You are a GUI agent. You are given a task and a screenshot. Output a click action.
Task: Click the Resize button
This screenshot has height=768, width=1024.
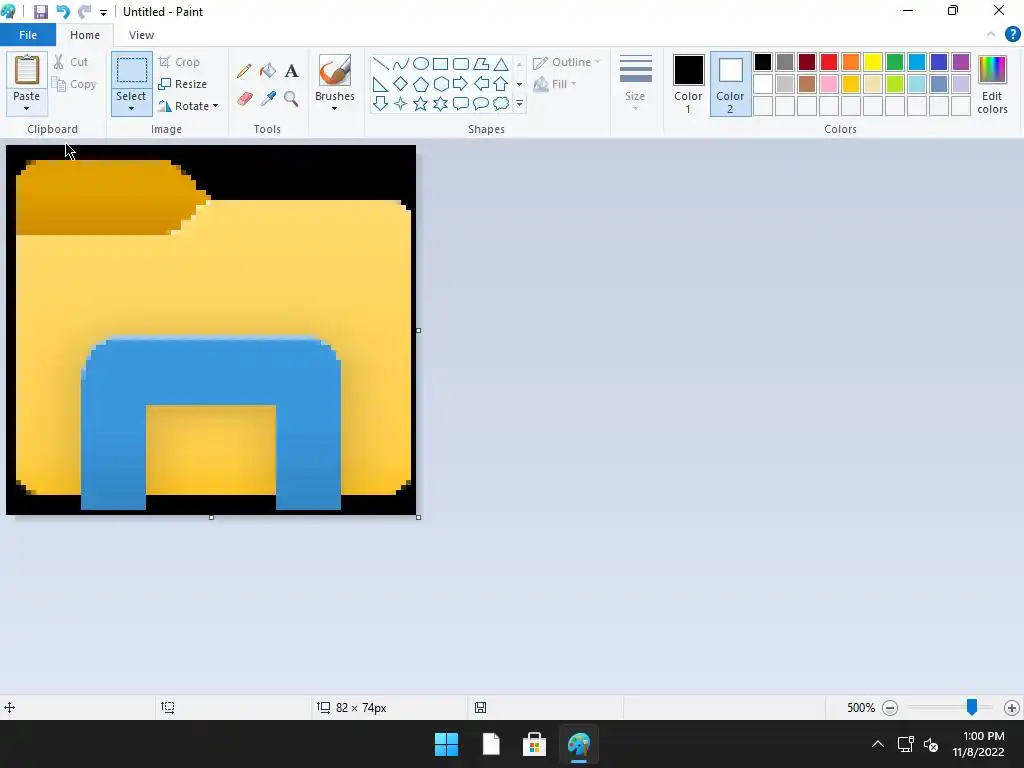tap(183, 84)
